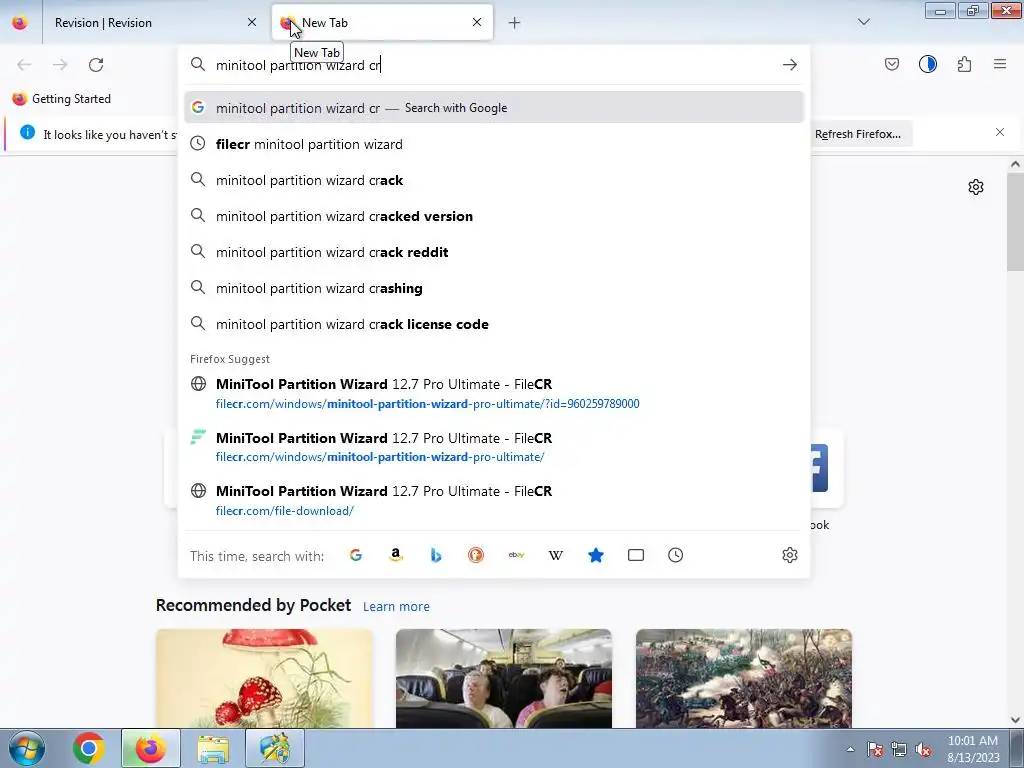This screenshot has width=1024, height=768.
Task: Search with DuckDuckGo this time
Action: pyautogui.click(x=476, y=555)
